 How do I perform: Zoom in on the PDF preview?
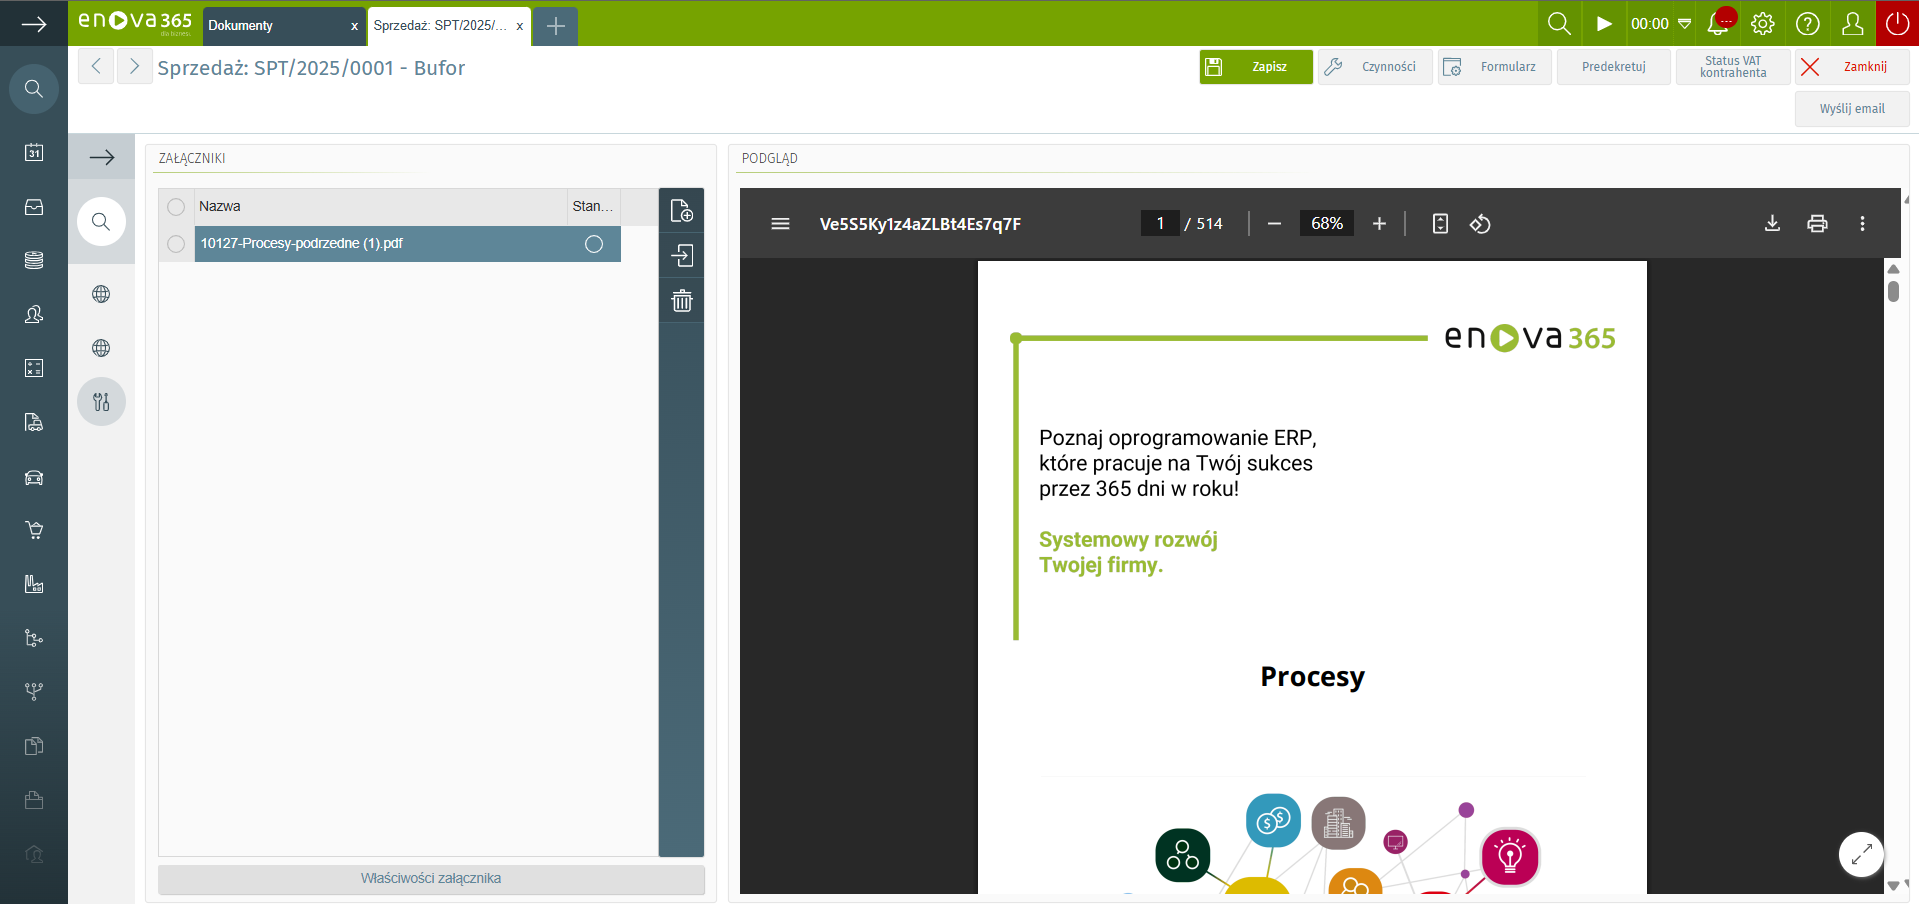(x=1379, y=224)
